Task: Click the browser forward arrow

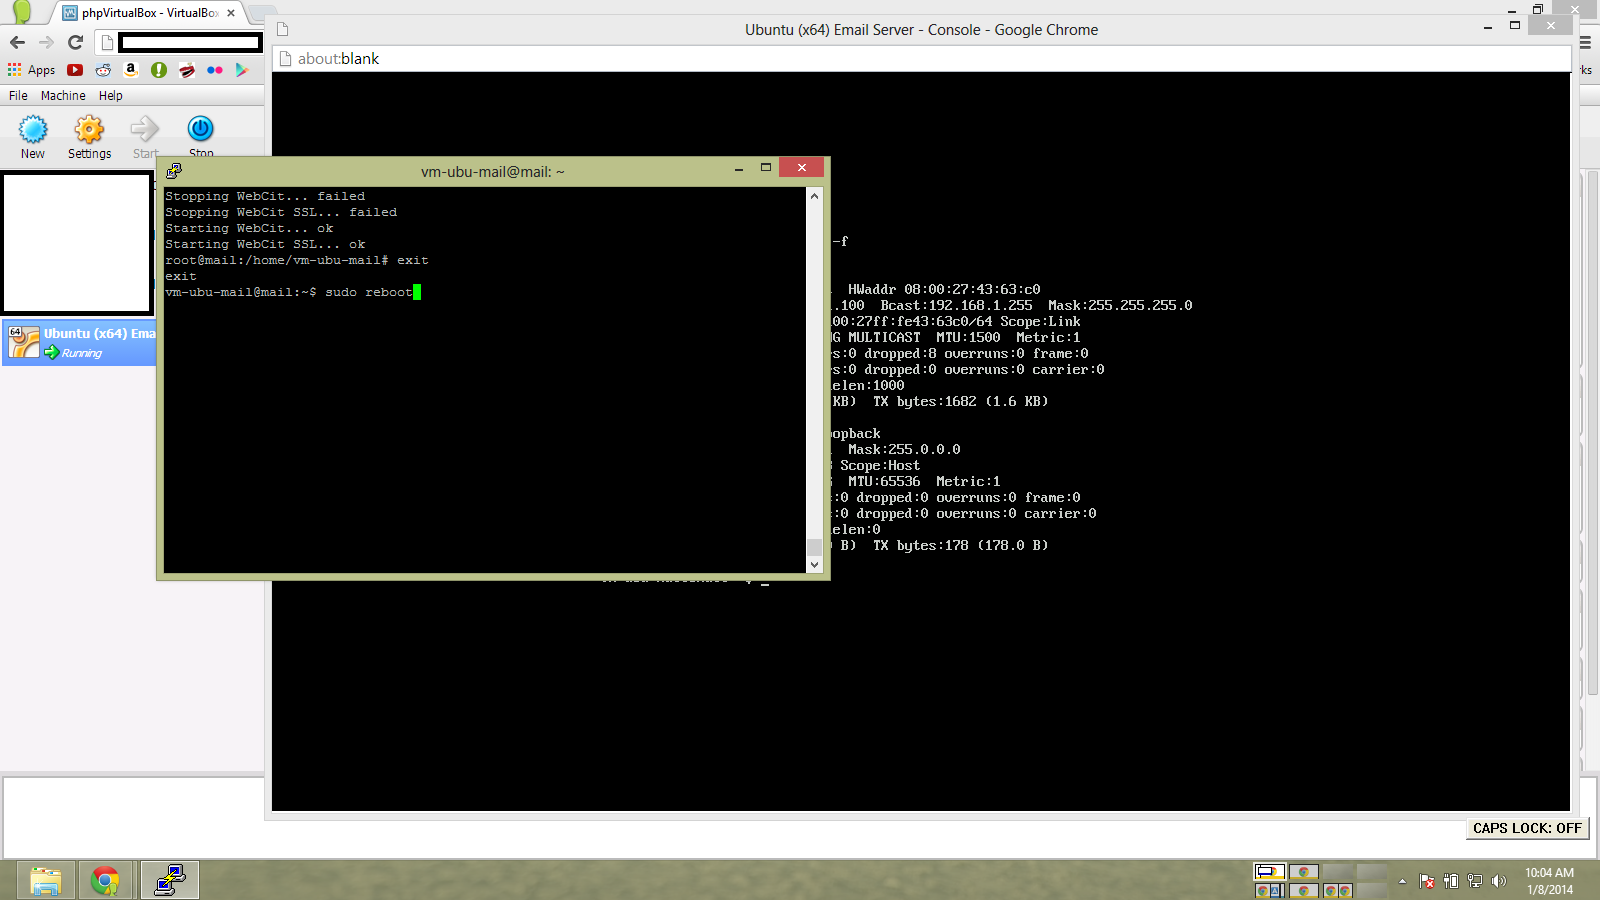Action: click(x=46, y=42)
